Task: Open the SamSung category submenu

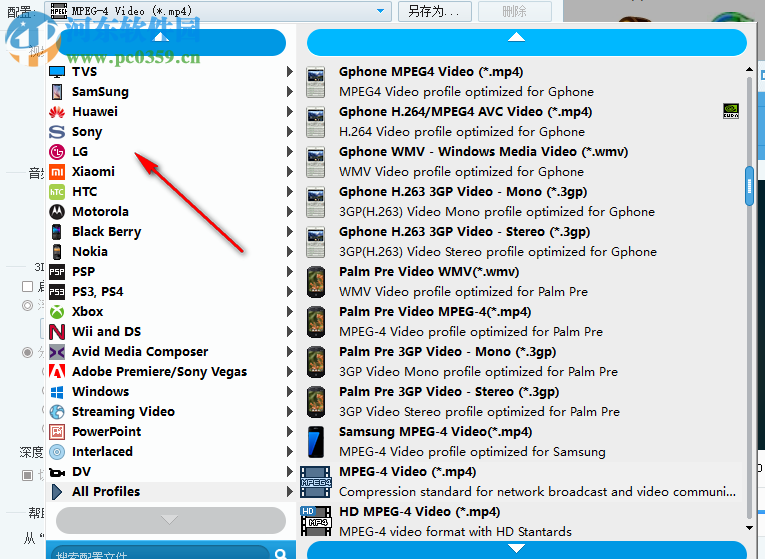Action: [171, 92]
